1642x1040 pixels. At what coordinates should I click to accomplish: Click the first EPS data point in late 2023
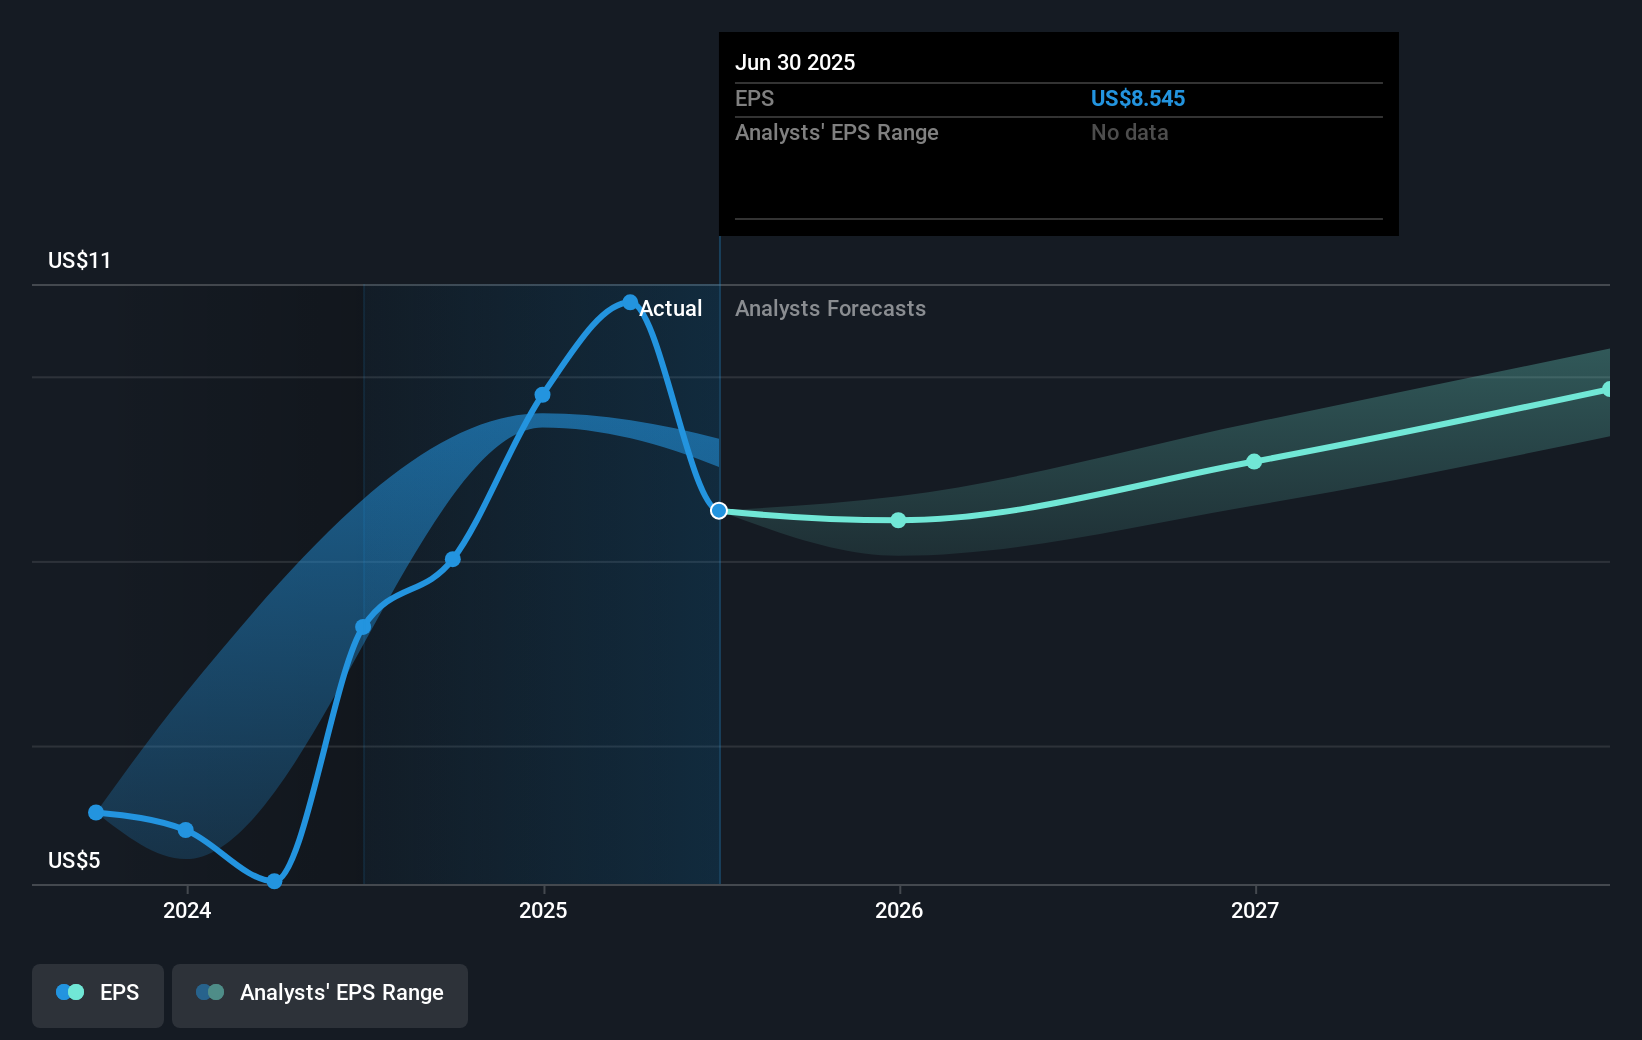(96, 812)
